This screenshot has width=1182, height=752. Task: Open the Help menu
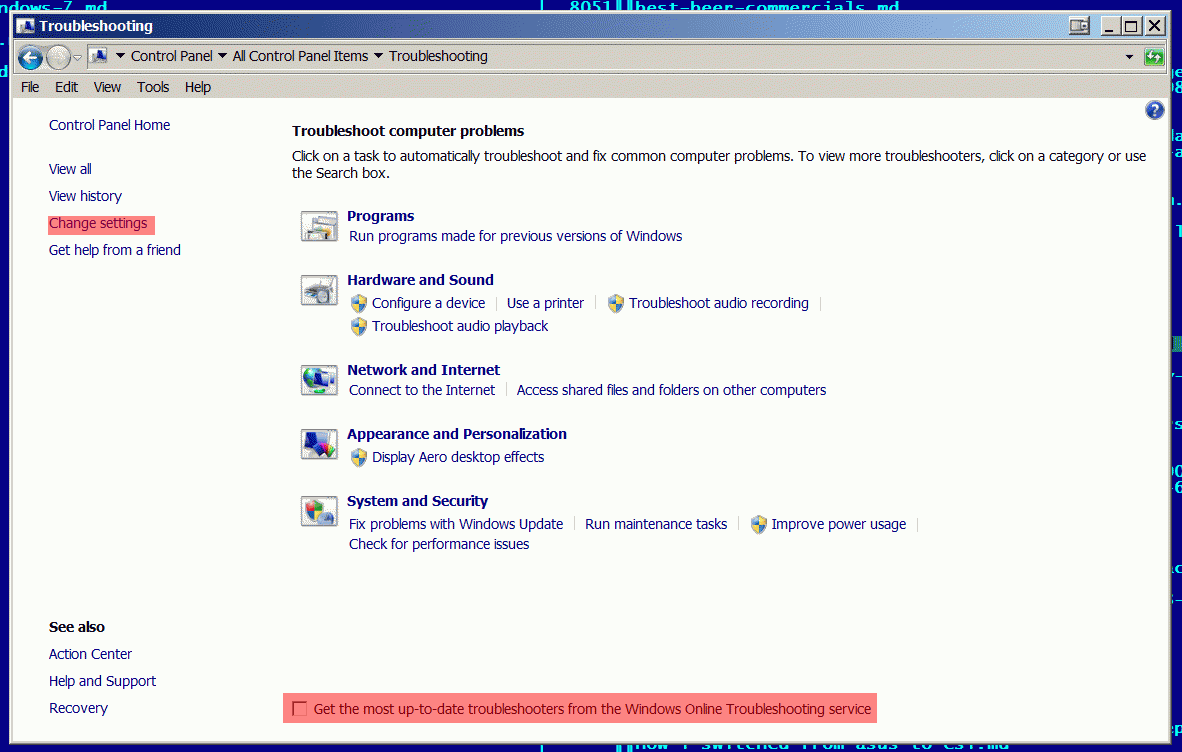coord(198,87)
